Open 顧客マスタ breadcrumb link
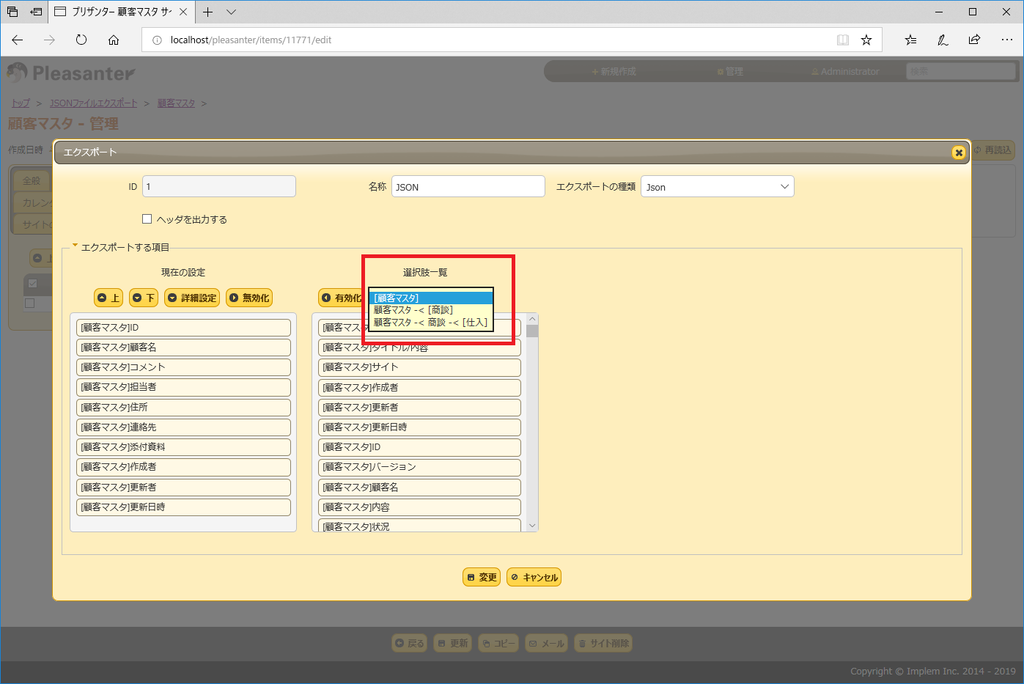Viewport: 1024px width, 684px height. pyautogui.click(x=176, y=103)
